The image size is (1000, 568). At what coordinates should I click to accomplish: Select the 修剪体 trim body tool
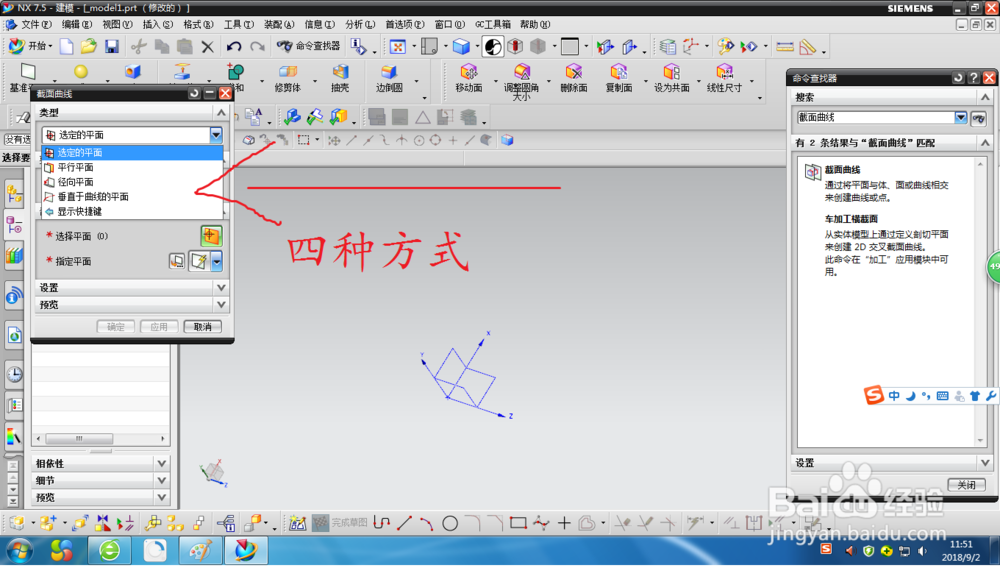pos(288,78)
